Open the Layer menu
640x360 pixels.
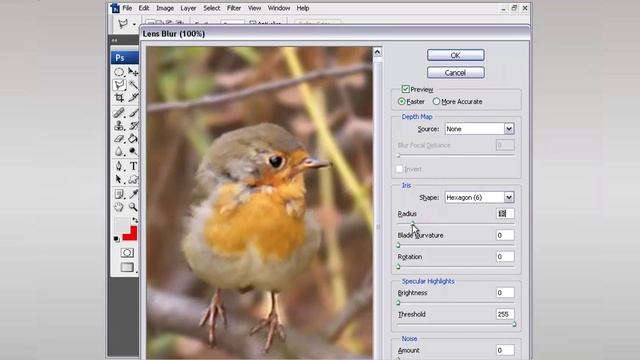(188, 8)
